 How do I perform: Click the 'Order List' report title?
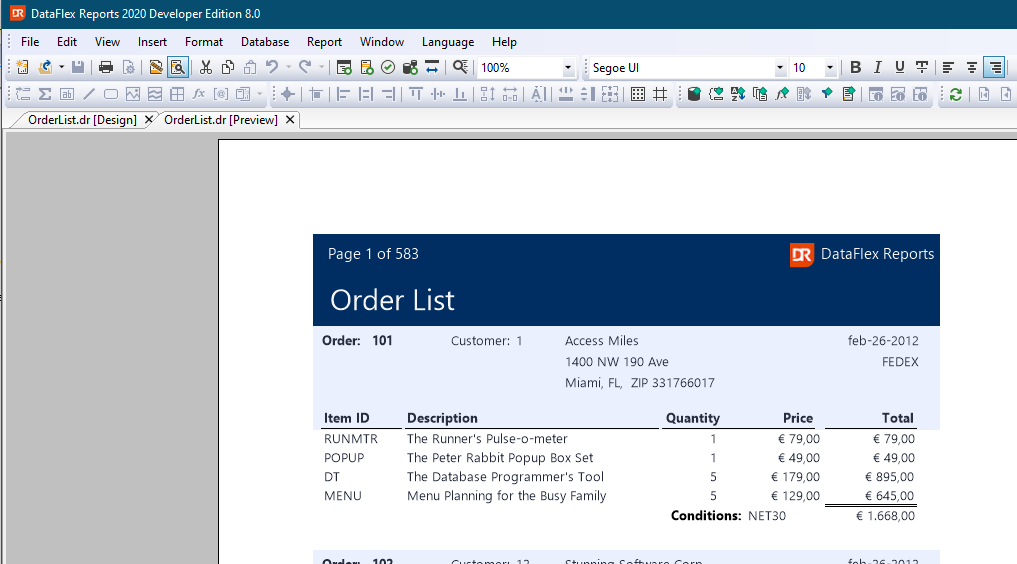(x=392, y=300)
